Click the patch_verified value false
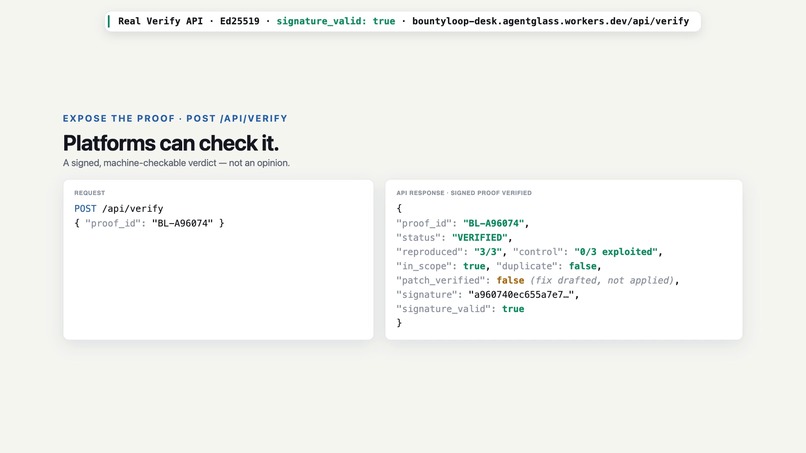Viewport: 806px width, 453px height. click(x=510, y=280)
